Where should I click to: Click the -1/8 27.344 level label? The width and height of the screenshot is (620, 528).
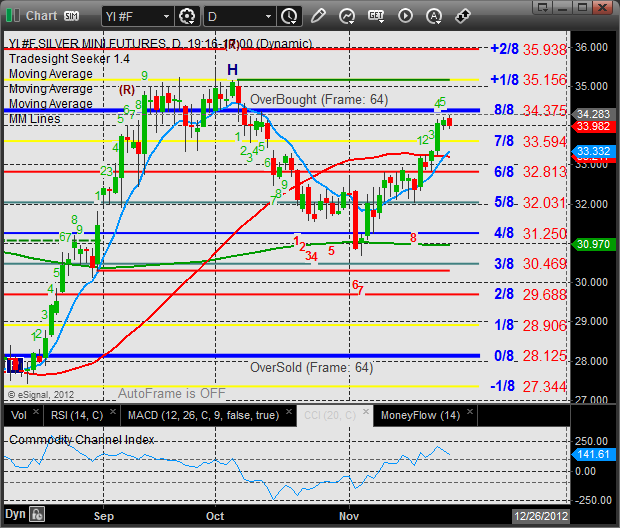click(x=528, y=386)
